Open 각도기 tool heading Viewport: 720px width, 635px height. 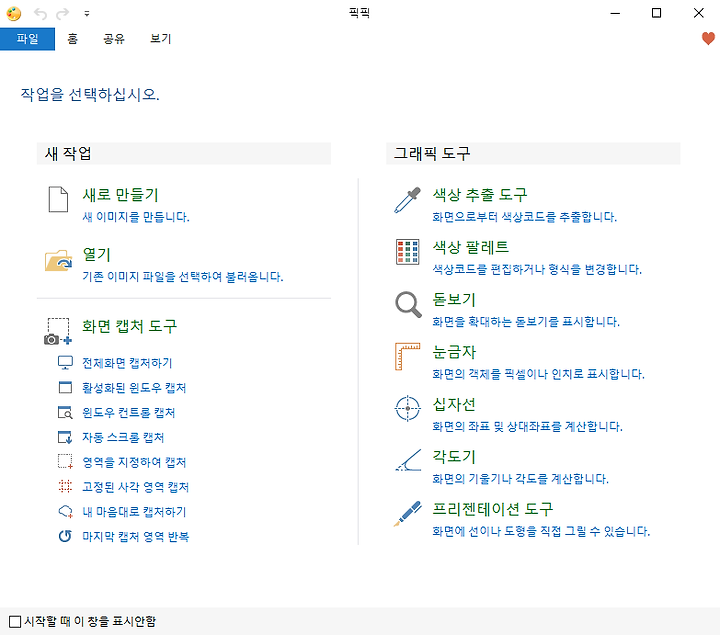[454, 456]
